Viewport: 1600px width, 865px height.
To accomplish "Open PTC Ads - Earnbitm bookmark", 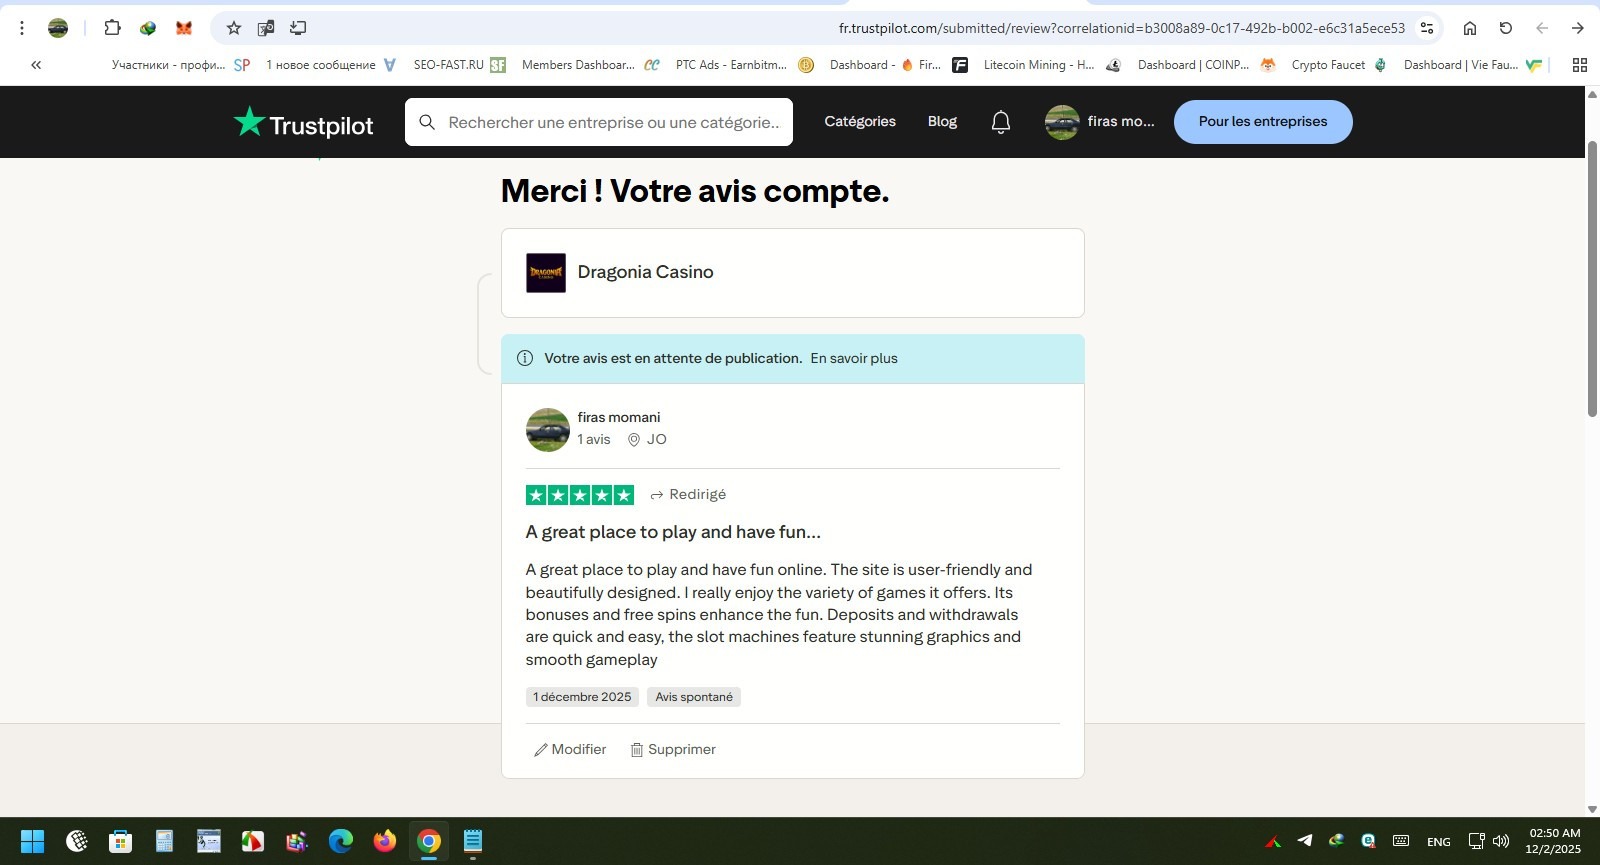I will [x=745, y=65].
